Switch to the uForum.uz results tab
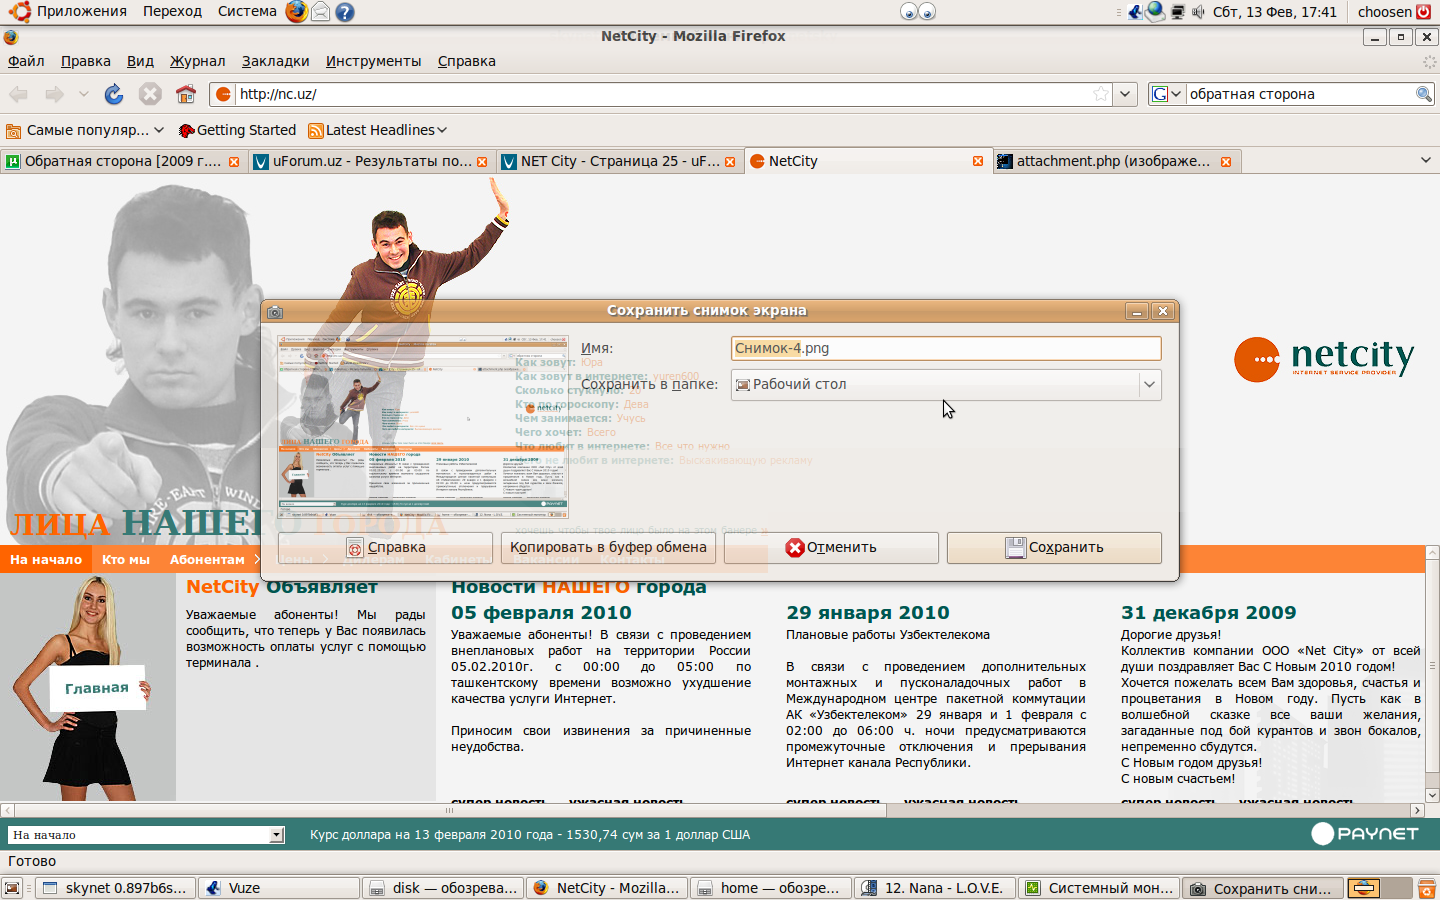Viewport: 1440px width, 900px height. (x=370, y=161)
